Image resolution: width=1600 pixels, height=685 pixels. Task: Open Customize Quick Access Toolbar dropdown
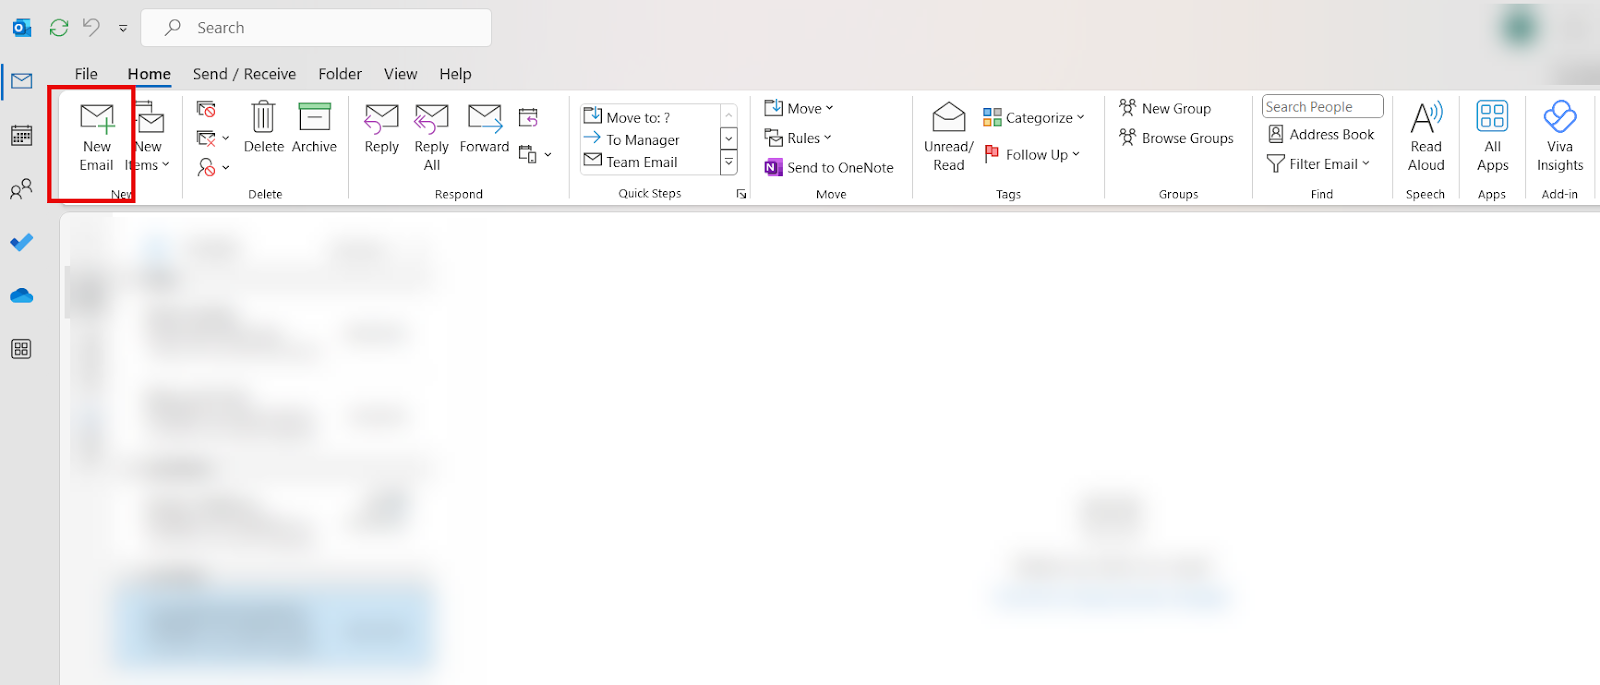pos(123,28)
